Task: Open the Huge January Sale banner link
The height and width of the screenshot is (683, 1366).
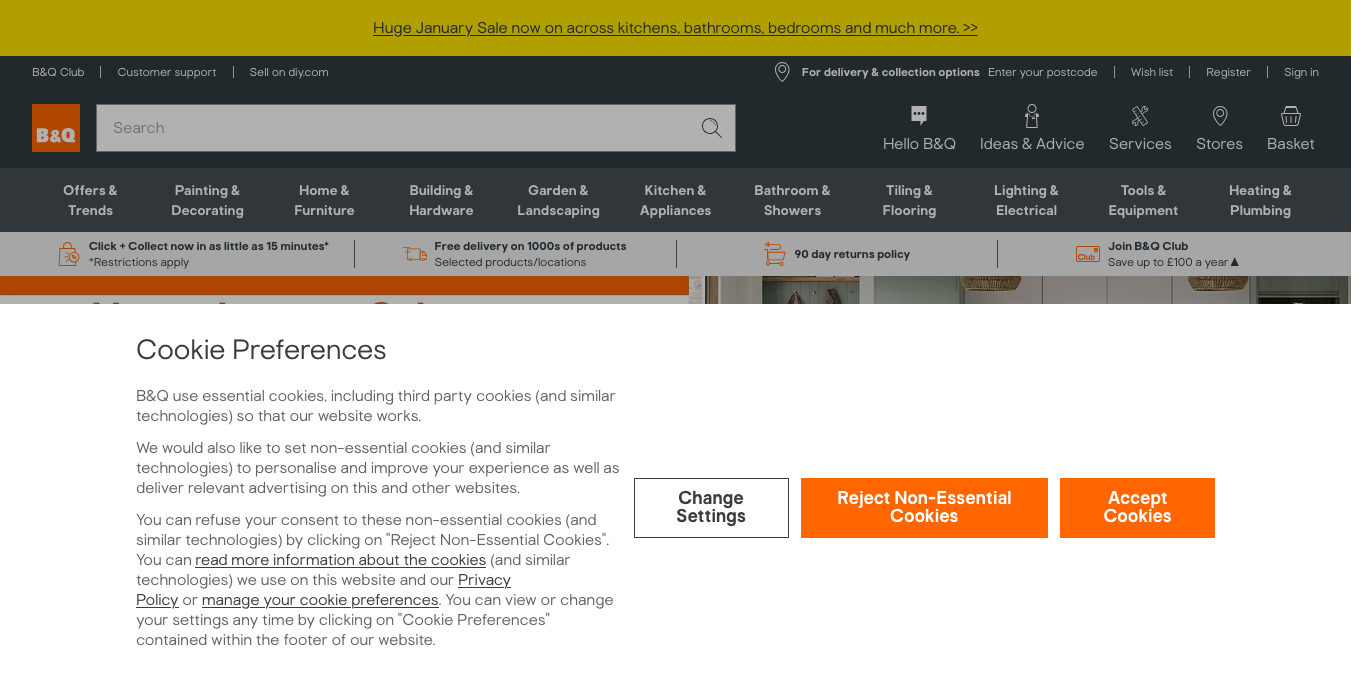Action: click(x=675, y=28)
